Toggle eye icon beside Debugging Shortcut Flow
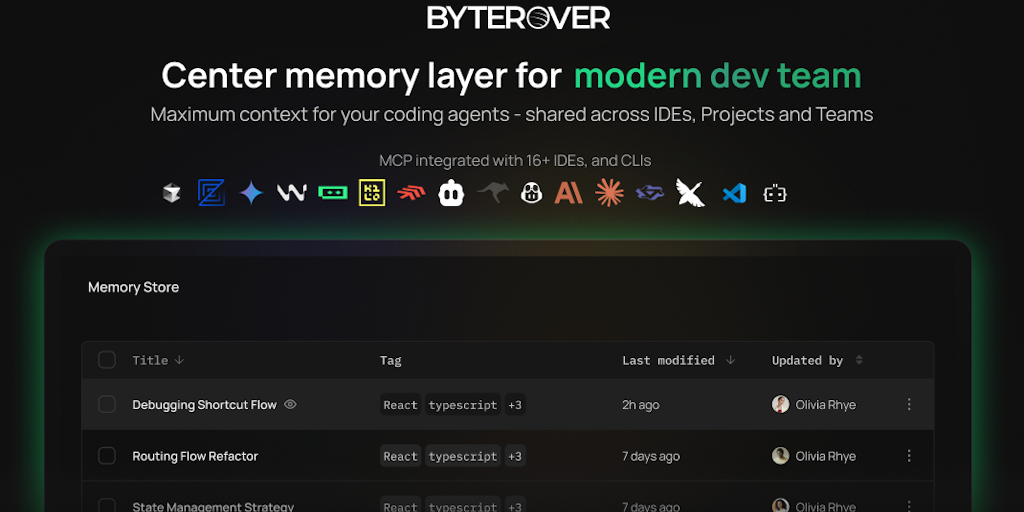Viewport: 1024px width, 512px height. tap(291, 404)
